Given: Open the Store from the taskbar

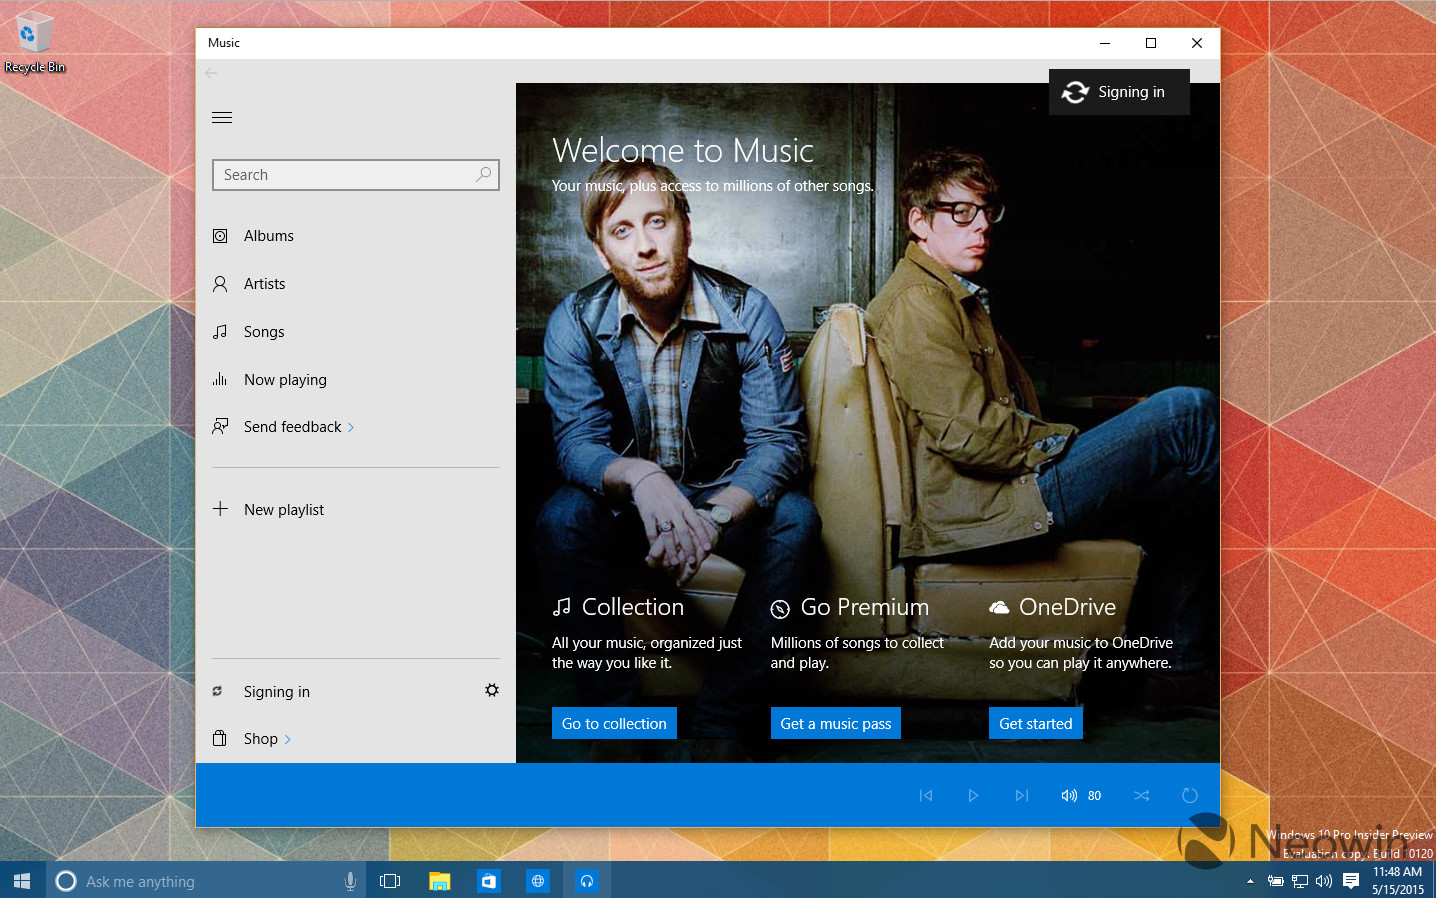Looking at the screenshot, I should tap(488, 881).
